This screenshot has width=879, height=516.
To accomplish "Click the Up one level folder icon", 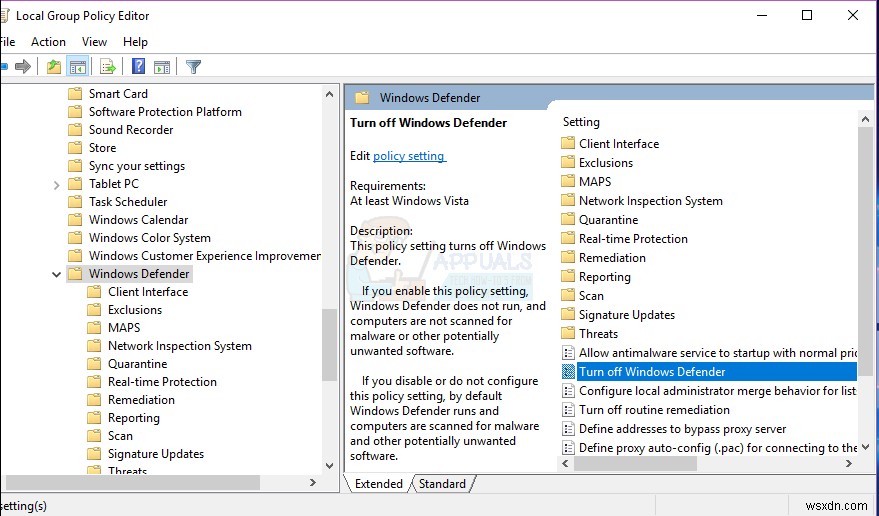I will [x=54, y=67].
